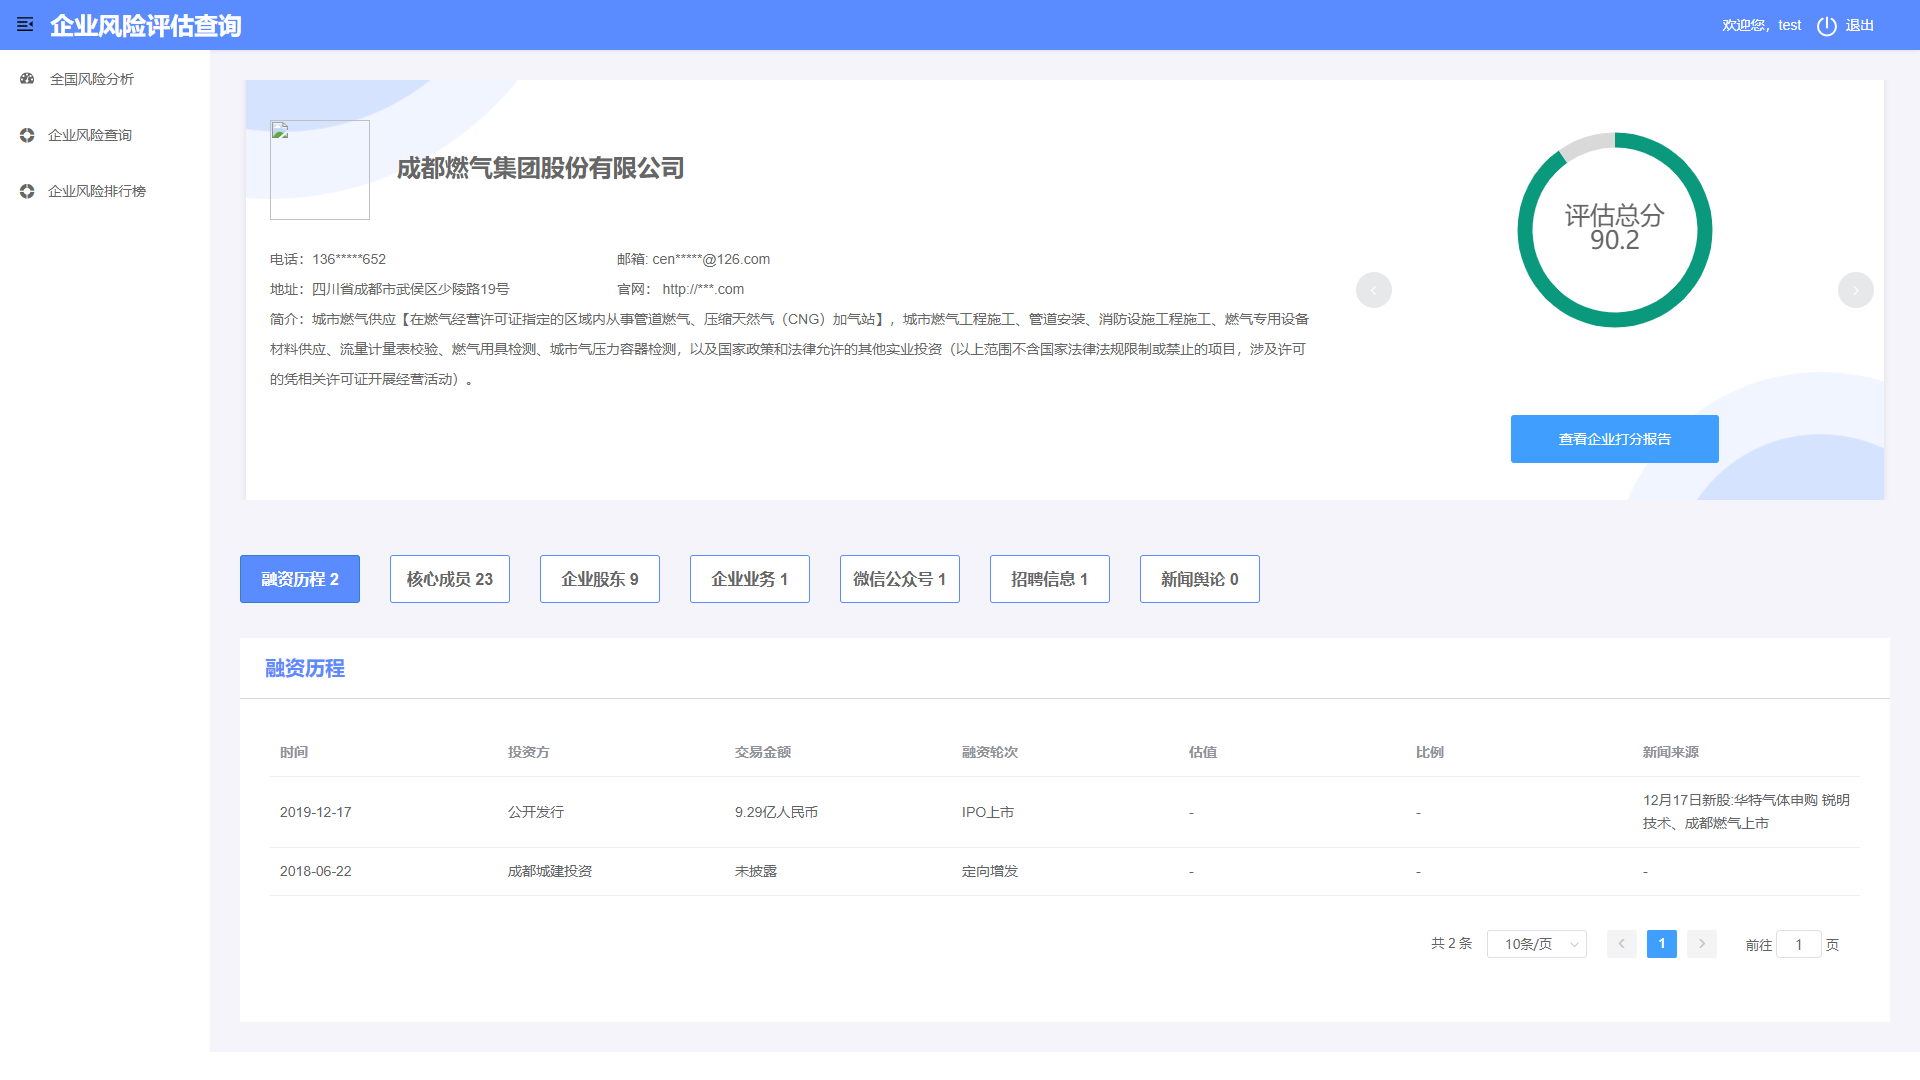Click the 估值 column header

(1203, 752)
